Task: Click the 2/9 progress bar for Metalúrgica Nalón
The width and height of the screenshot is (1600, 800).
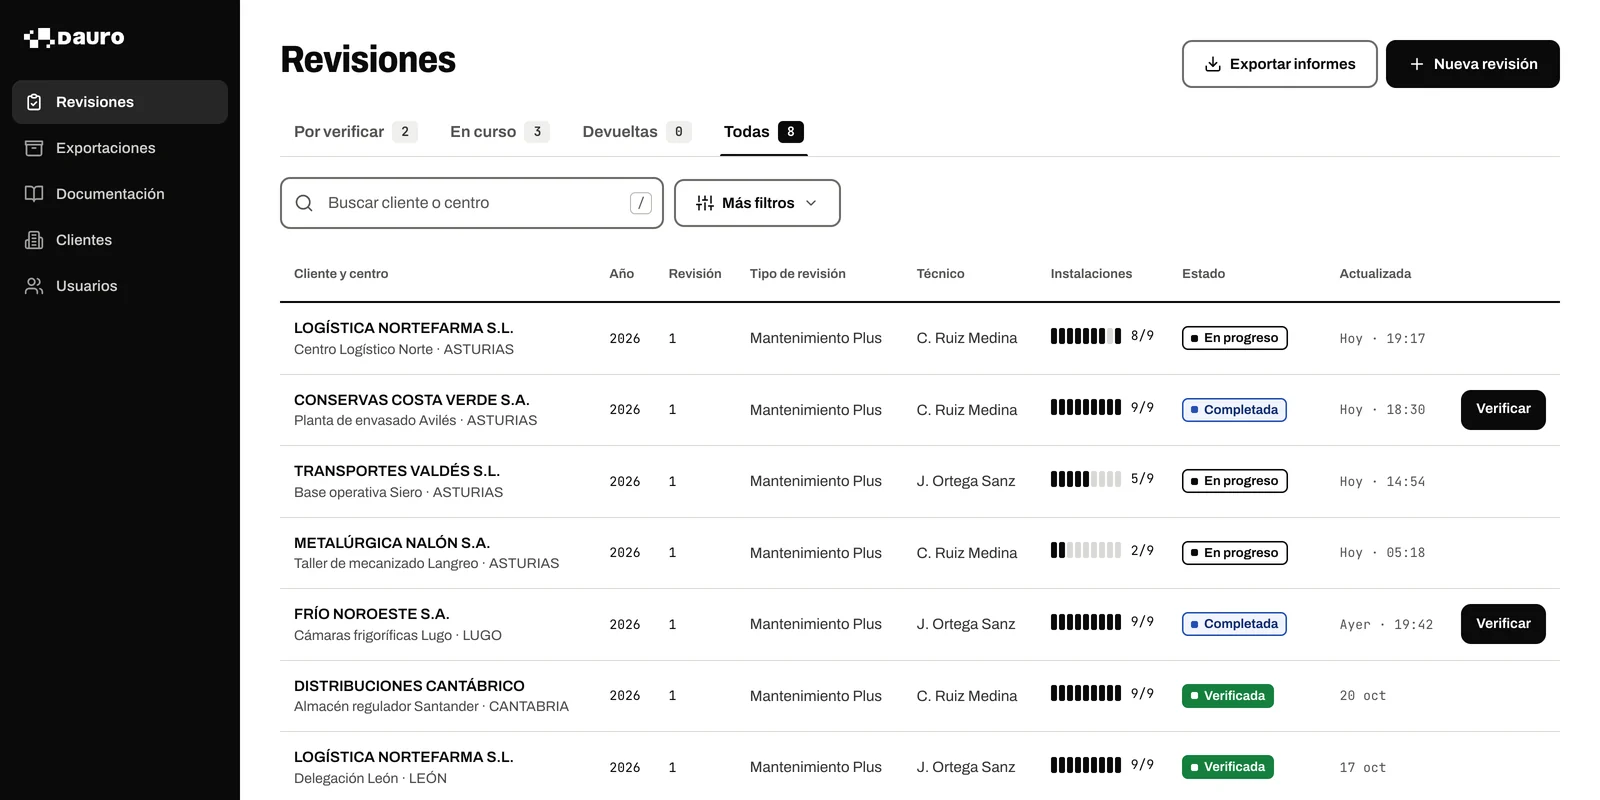Action: click(x=1086, y=550)
